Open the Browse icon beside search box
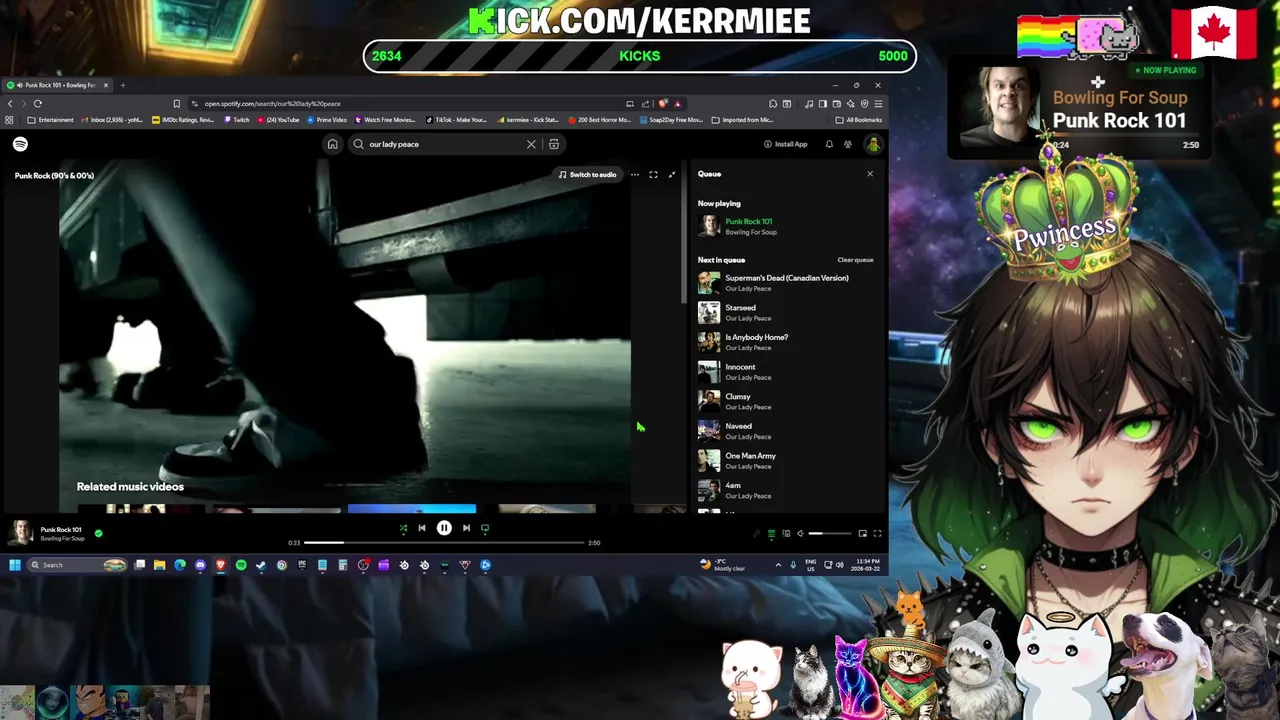The width and height of the screenshot is (1280, 720). 554,144
